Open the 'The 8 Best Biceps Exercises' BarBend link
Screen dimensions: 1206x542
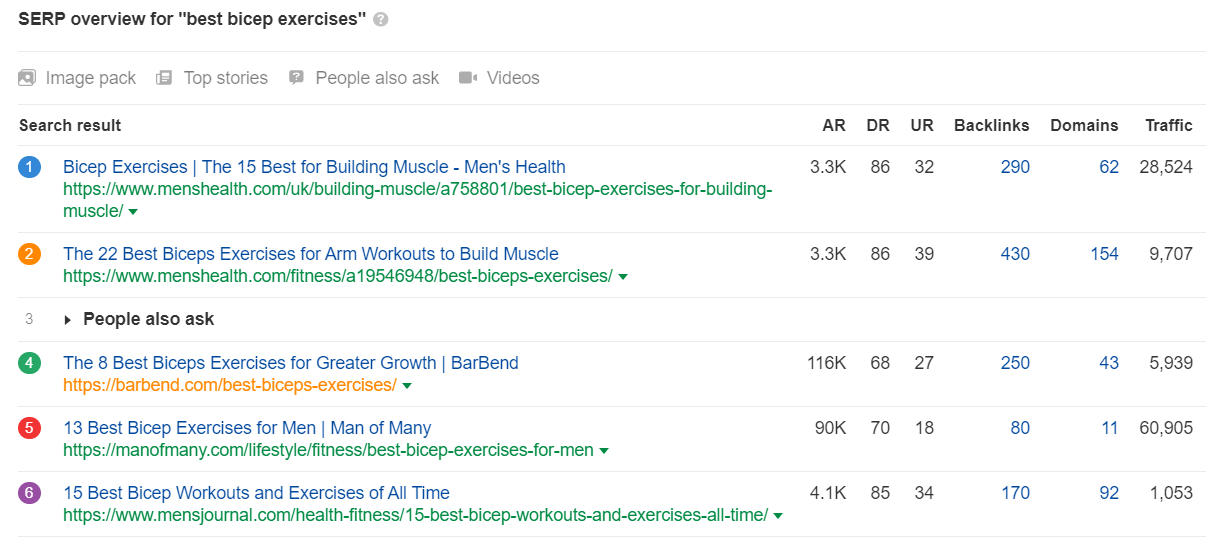coord(290,363)
